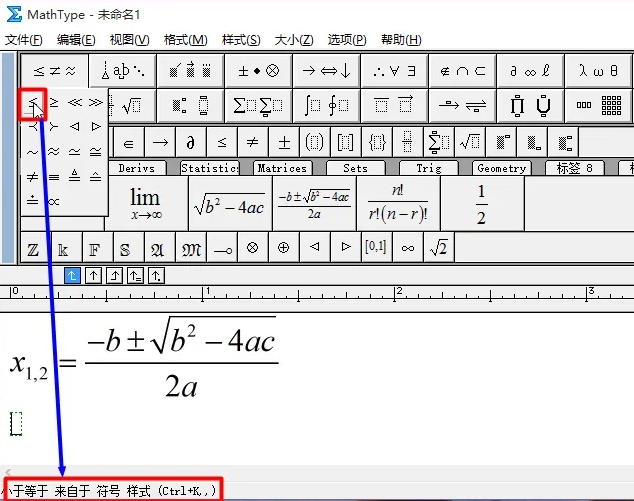
Task: Open the 视图(V) menu
Action: point(129,40)
